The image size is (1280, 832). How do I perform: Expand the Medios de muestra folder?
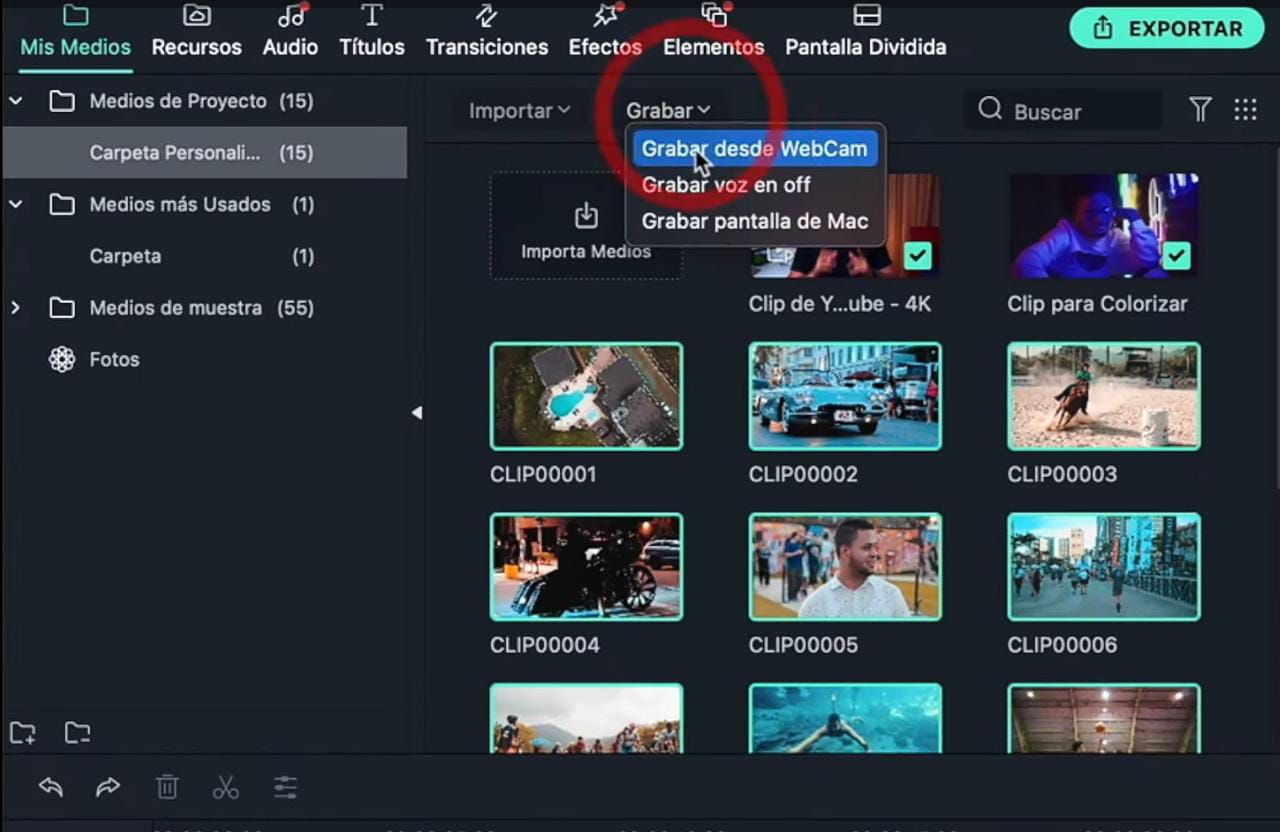[x=16, y=308]
